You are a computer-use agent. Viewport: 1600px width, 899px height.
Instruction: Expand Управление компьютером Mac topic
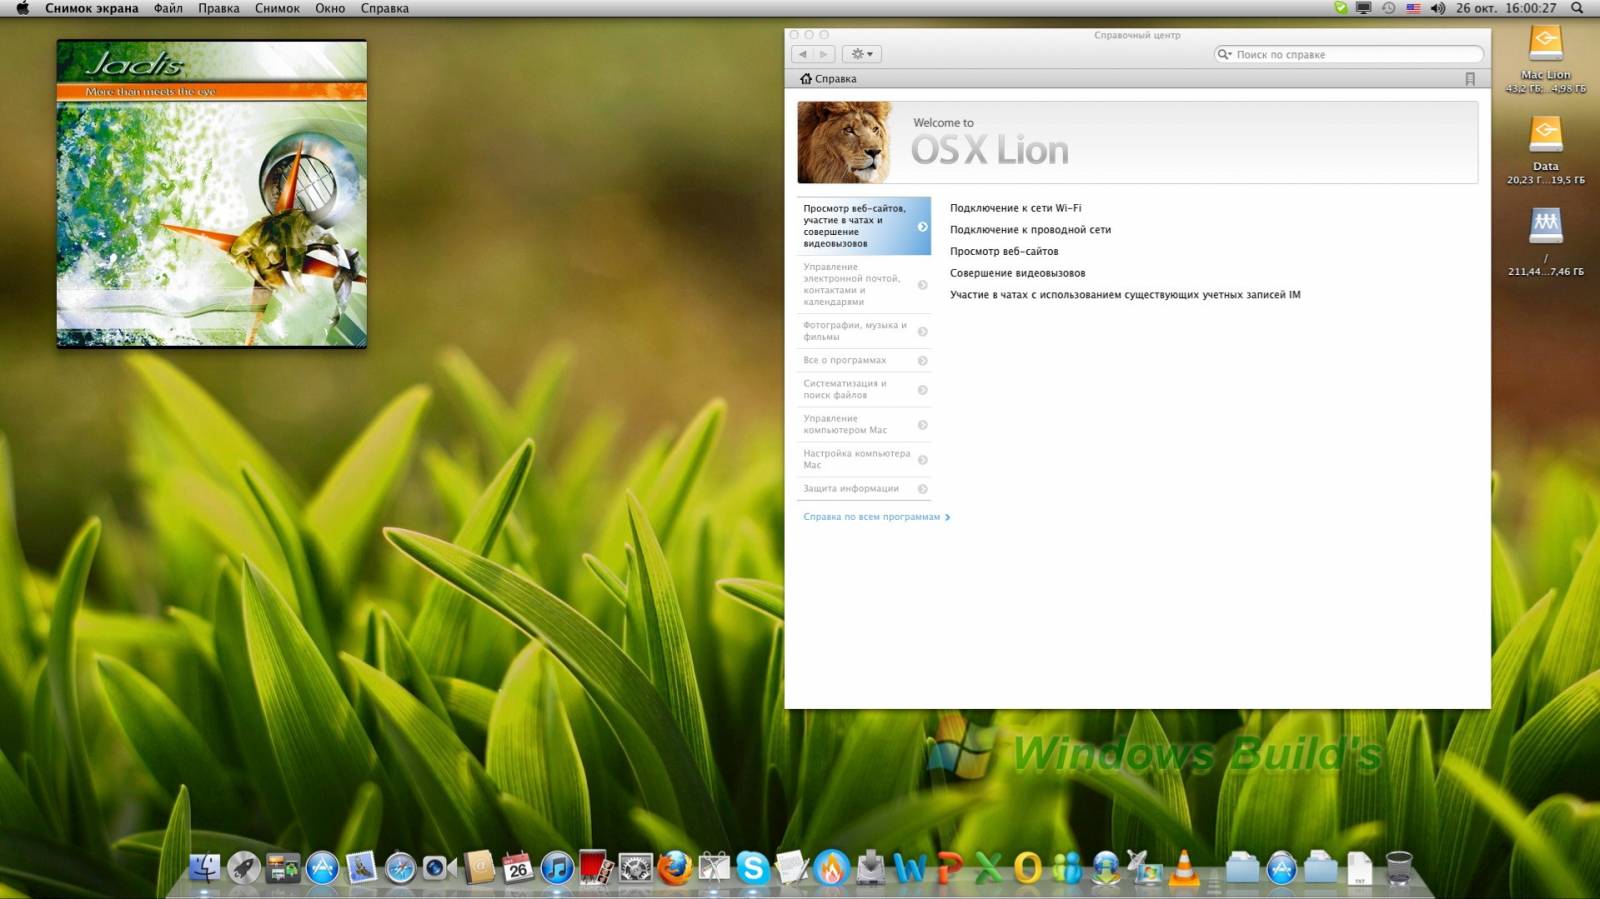[864, 424]
